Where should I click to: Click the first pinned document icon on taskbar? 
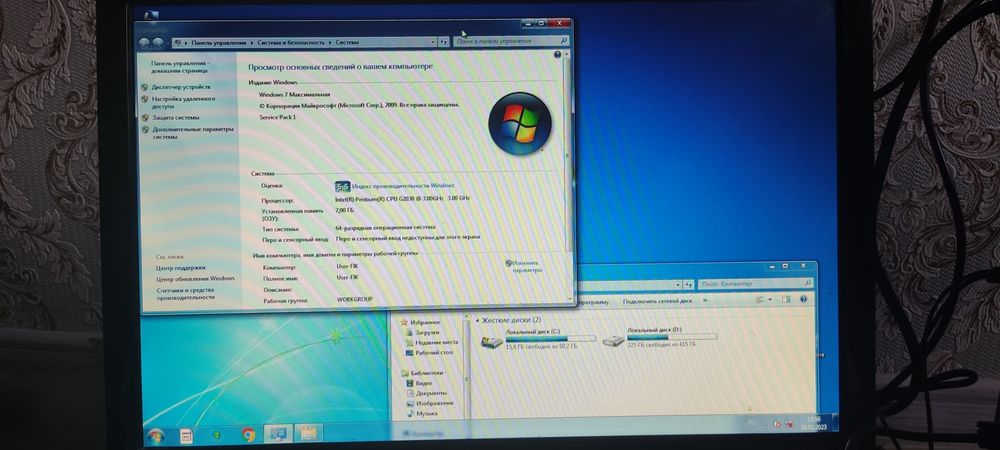click(186, 436)
